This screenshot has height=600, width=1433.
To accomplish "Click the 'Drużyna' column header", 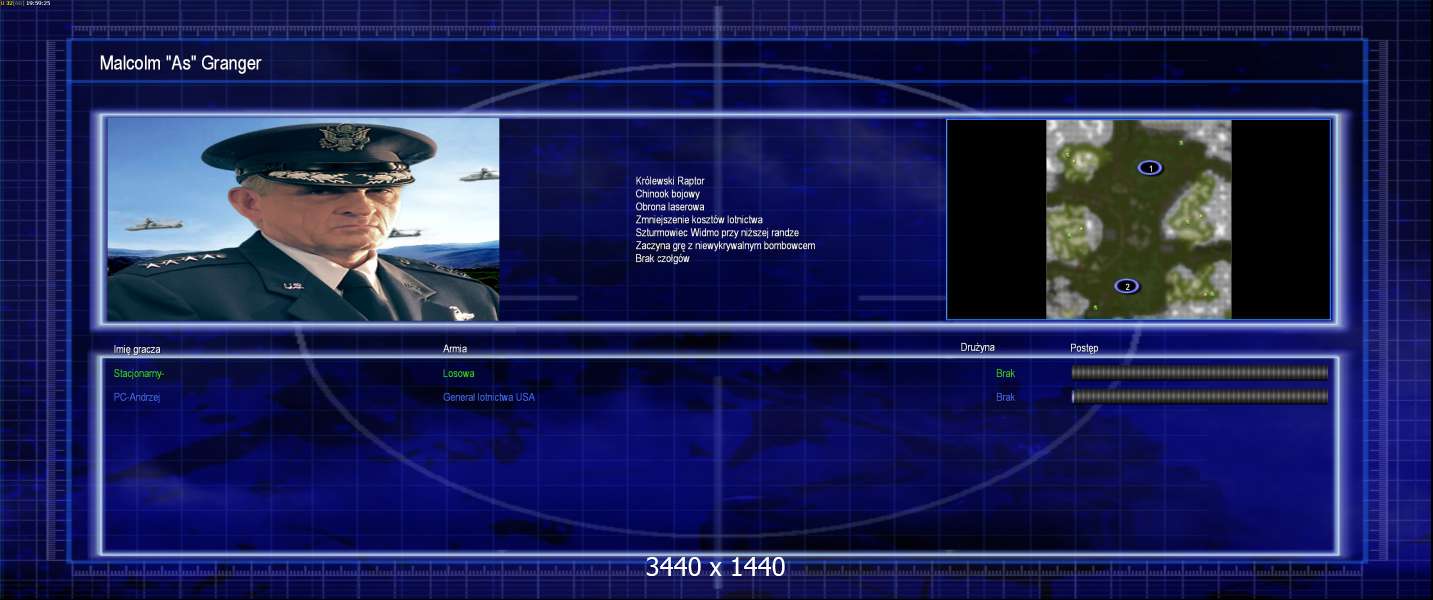I will (977, 348).
